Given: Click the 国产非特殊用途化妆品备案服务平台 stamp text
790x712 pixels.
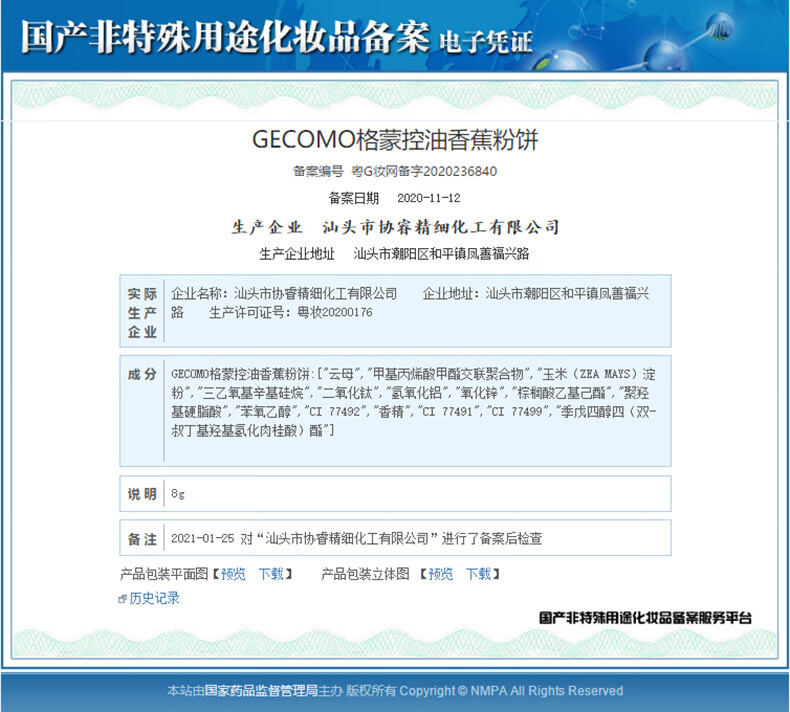Looking at the screenshot, I should click(x=645, y=618).
